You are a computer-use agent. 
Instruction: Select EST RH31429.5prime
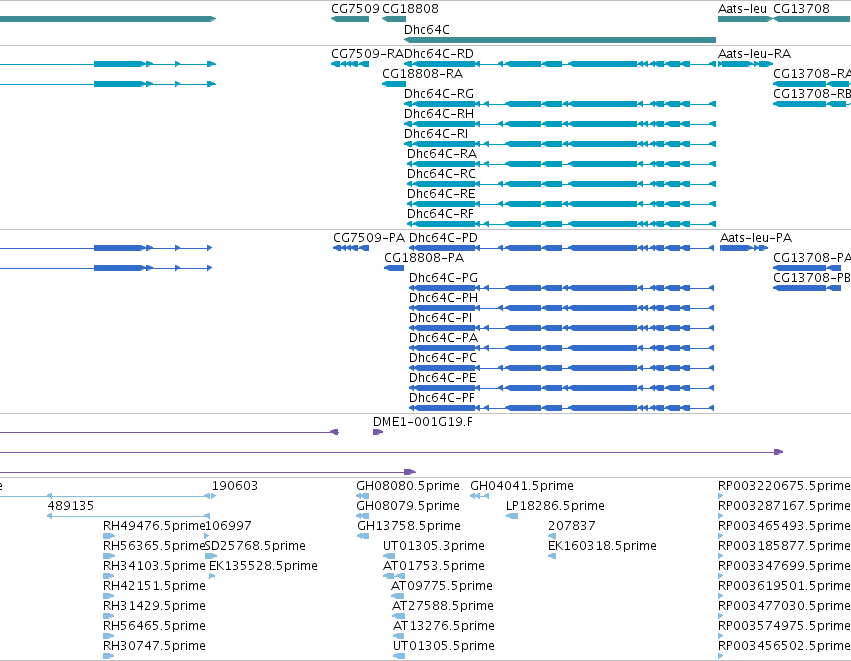(154, 606)
